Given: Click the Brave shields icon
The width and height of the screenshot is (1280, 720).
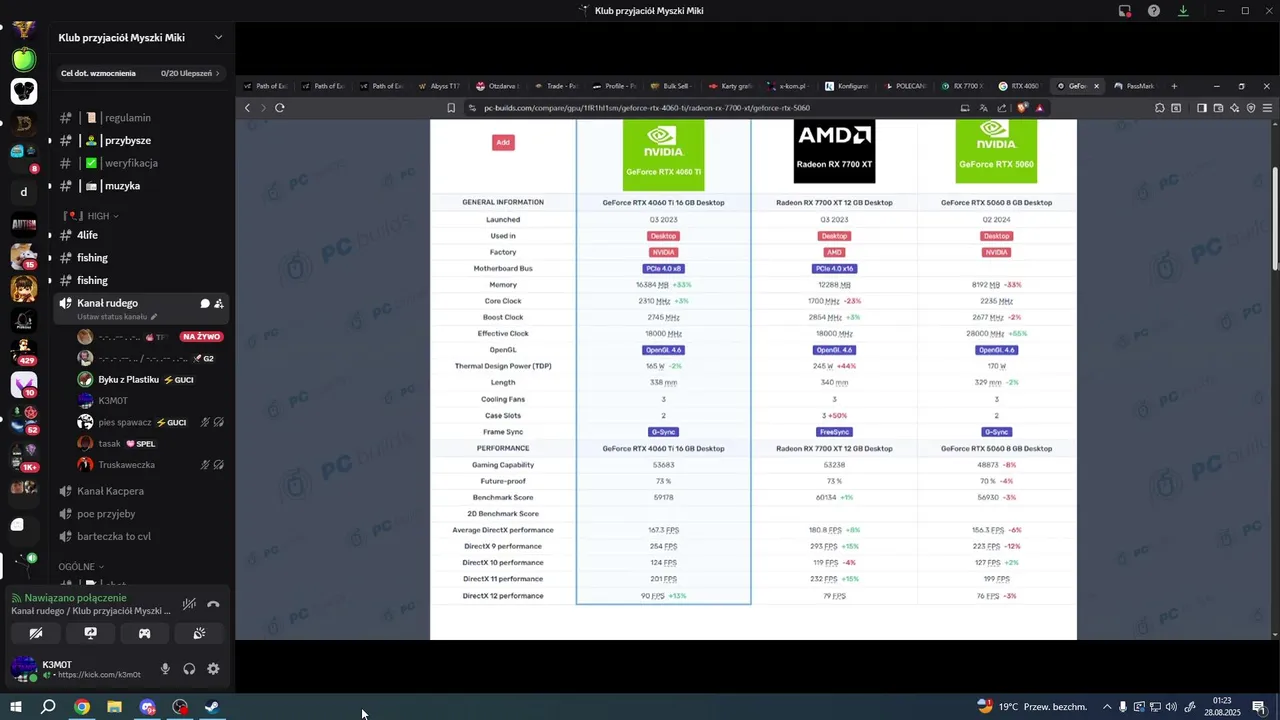Looking at the screenshot, I should 1022,108.
